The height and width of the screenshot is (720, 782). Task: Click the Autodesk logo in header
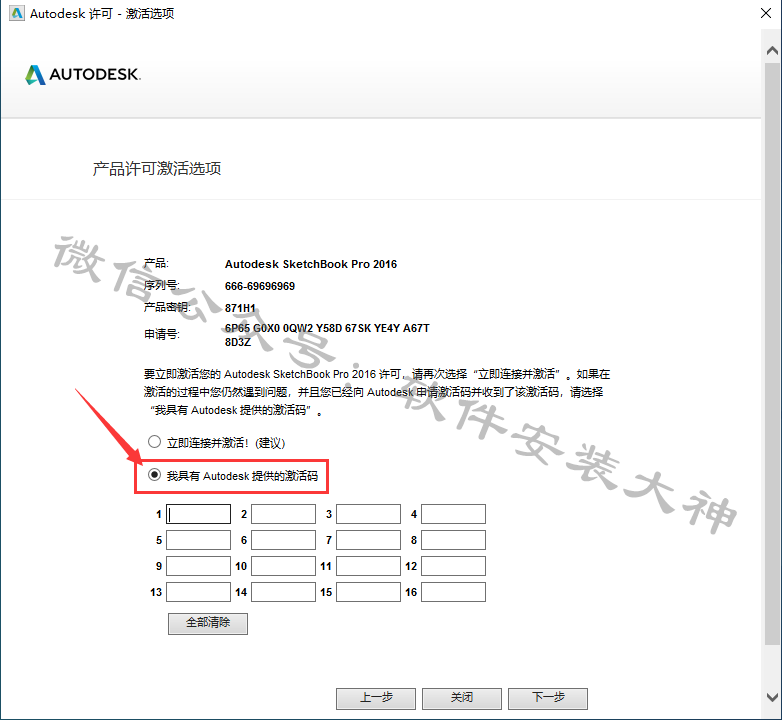pyautogui.click(x=83, y=75)
